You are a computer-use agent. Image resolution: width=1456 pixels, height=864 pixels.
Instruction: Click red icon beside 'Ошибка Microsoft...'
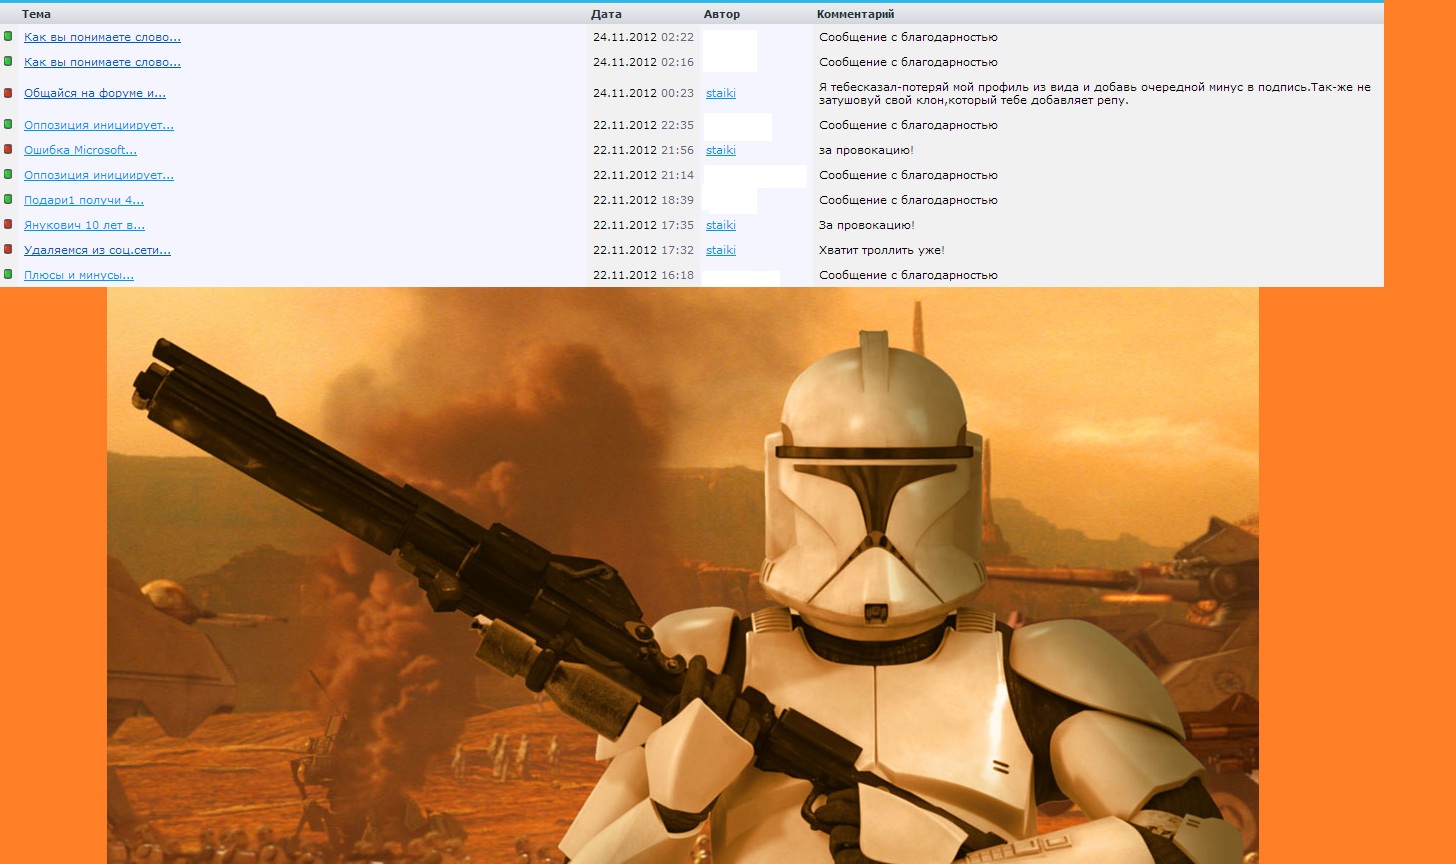click(x=8, y=149)
